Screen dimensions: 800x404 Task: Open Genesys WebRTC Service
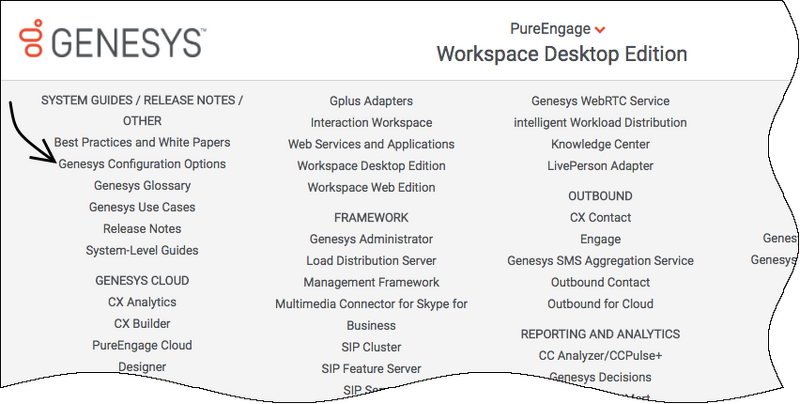tap(600, 101)
